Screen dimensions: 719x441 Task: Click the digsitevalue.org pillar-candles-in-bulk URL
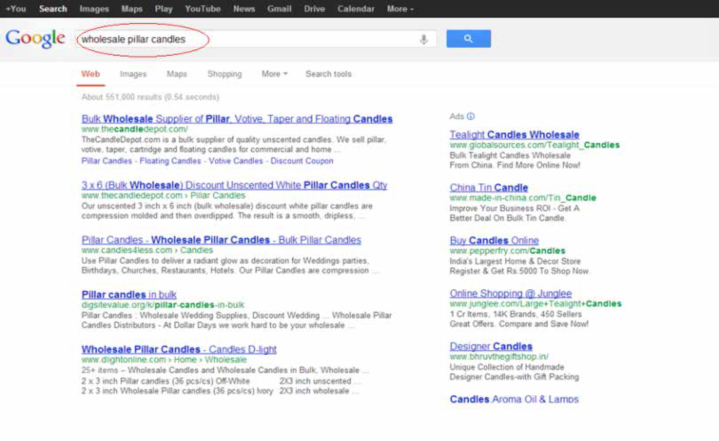tap(163, 305)
